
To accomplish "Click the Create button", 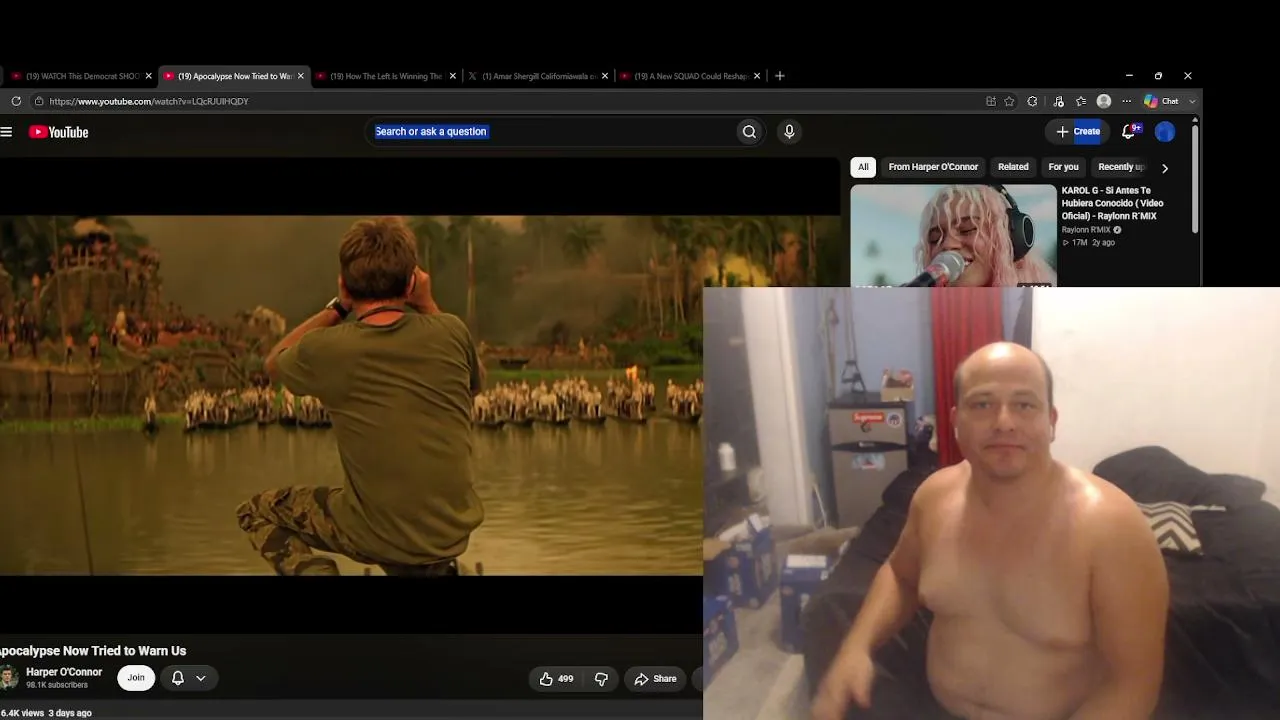I will click(x=1078, y=132).
